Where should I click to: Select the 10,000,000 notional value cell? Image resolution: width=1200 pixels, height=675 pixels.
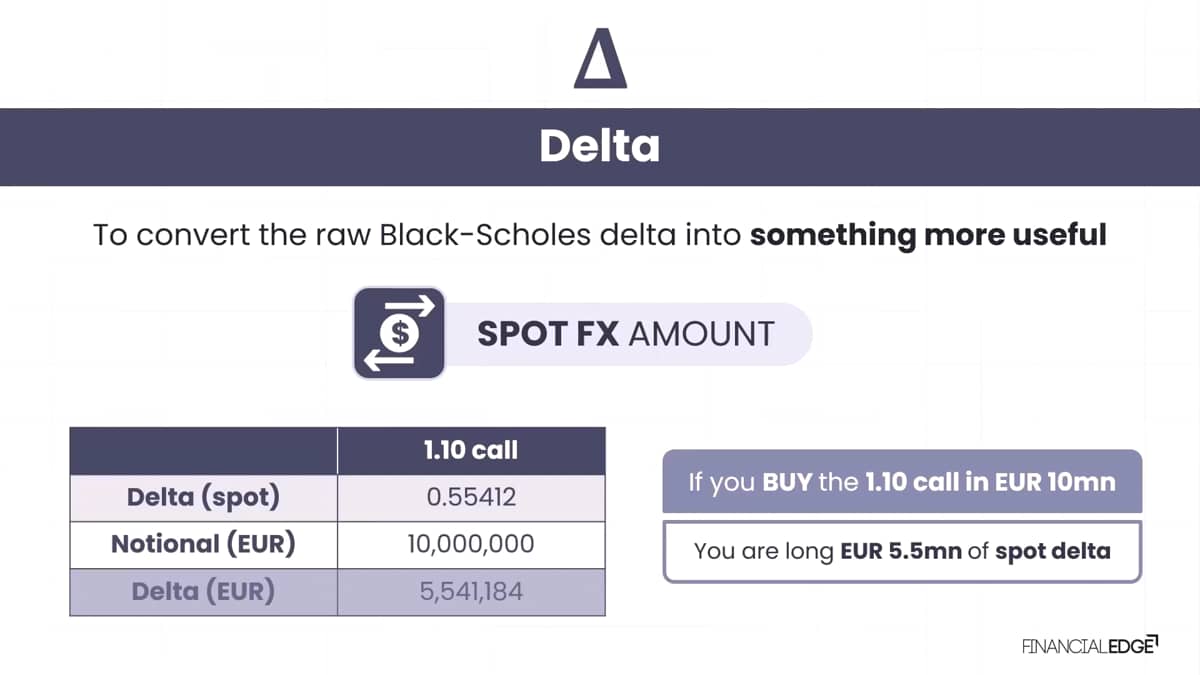471,544
